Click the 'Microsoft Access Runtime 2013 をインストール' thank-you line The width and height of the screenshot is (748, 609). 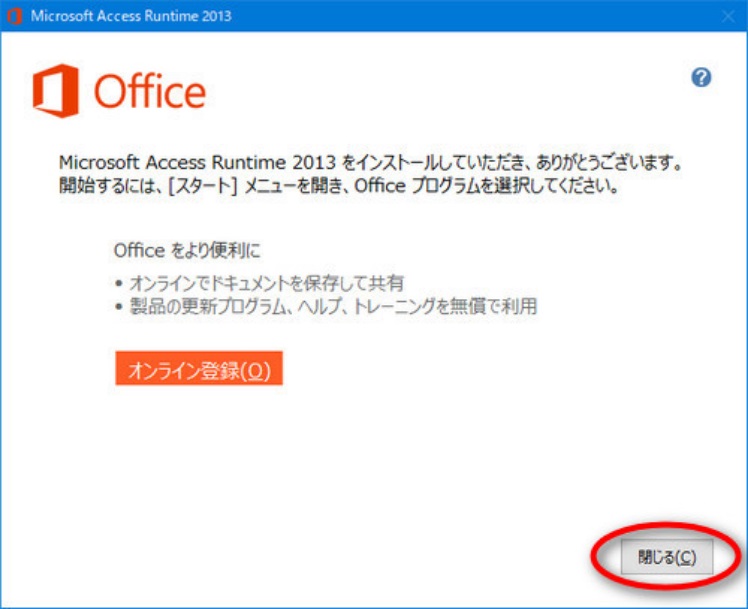point(371,163)
